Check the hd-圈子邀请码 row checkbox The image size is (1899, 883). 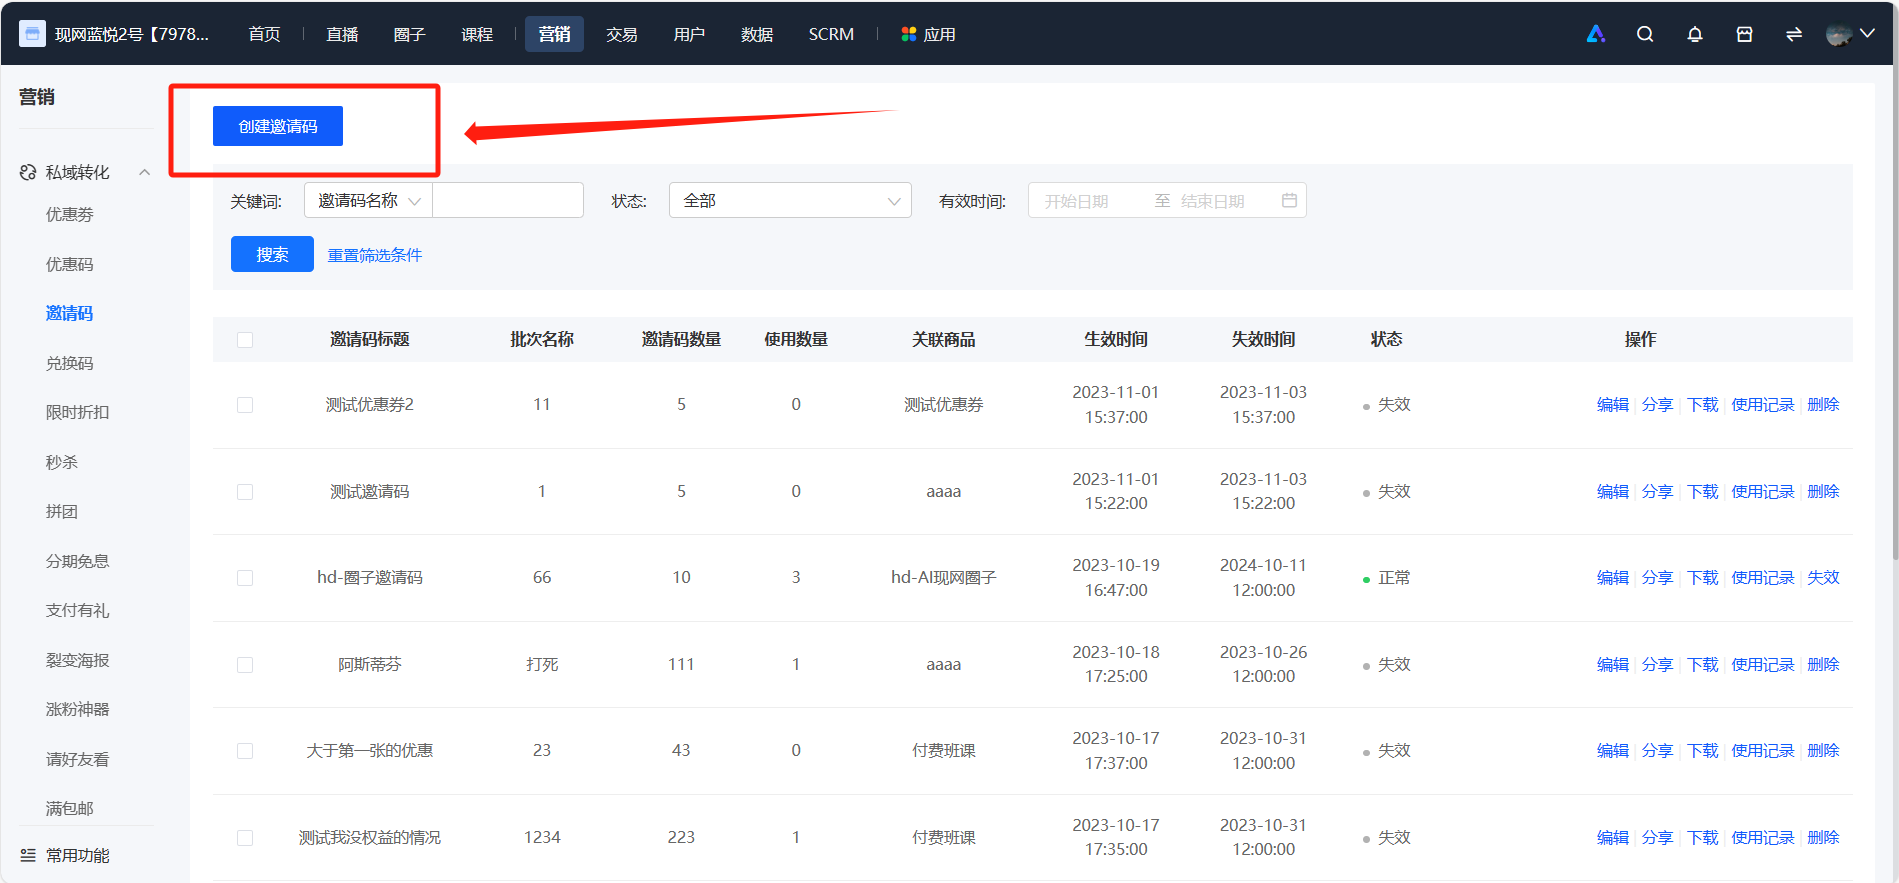click(245, 578)
